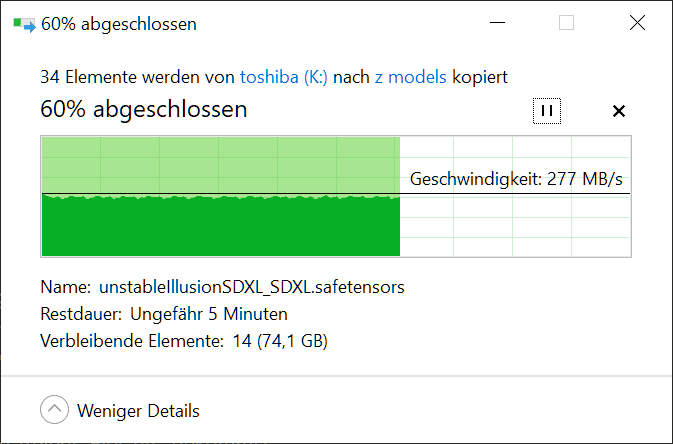
Task: Click the 34 Elemente werden von text
Action: (x=138, y=76)
